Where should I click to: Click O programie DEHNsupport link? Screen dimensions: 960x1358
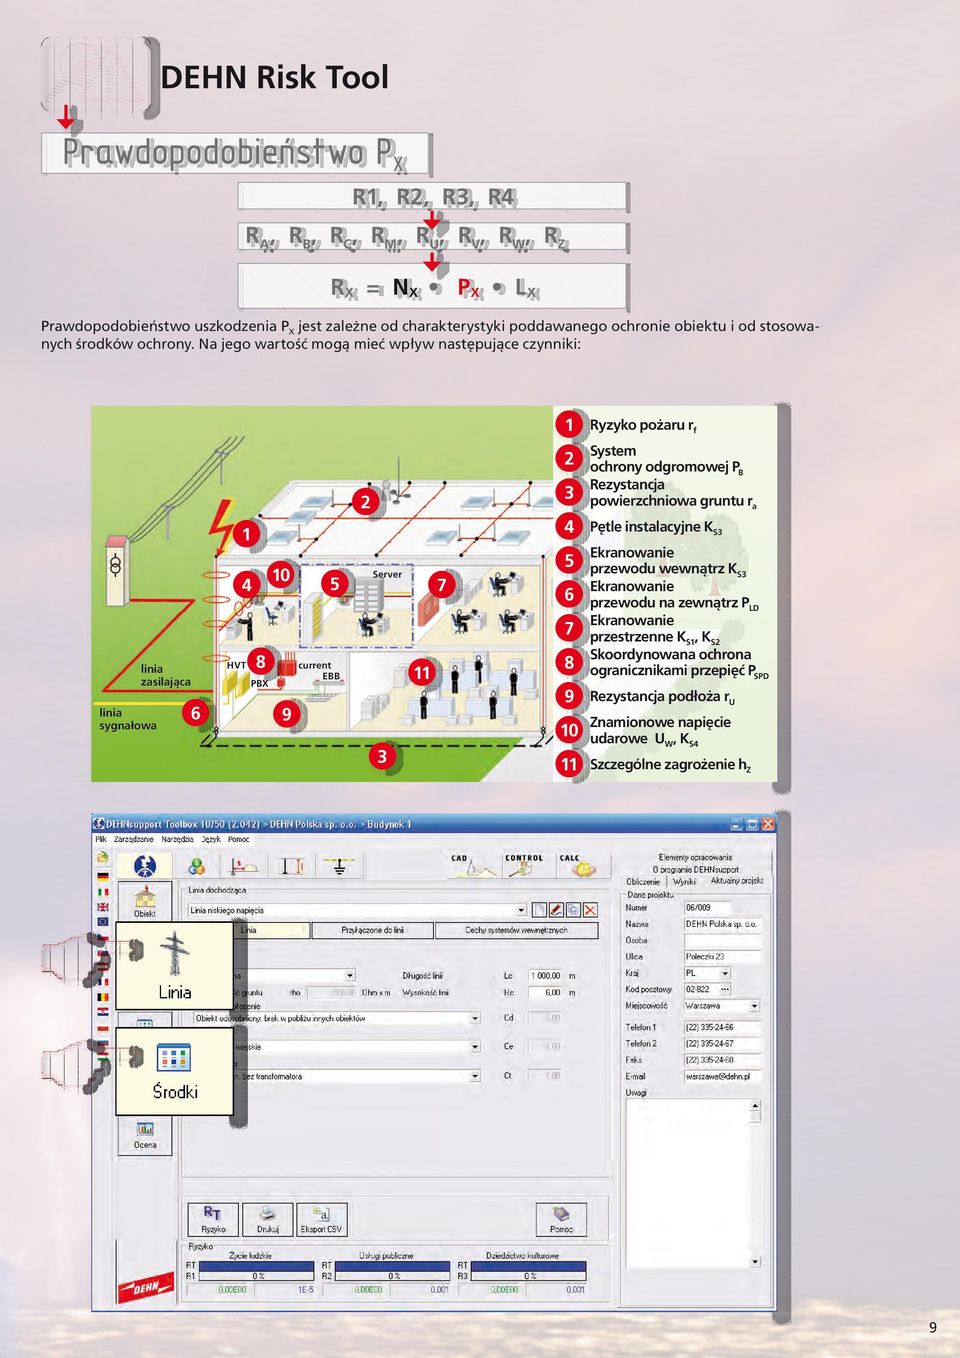click(696, 870)
